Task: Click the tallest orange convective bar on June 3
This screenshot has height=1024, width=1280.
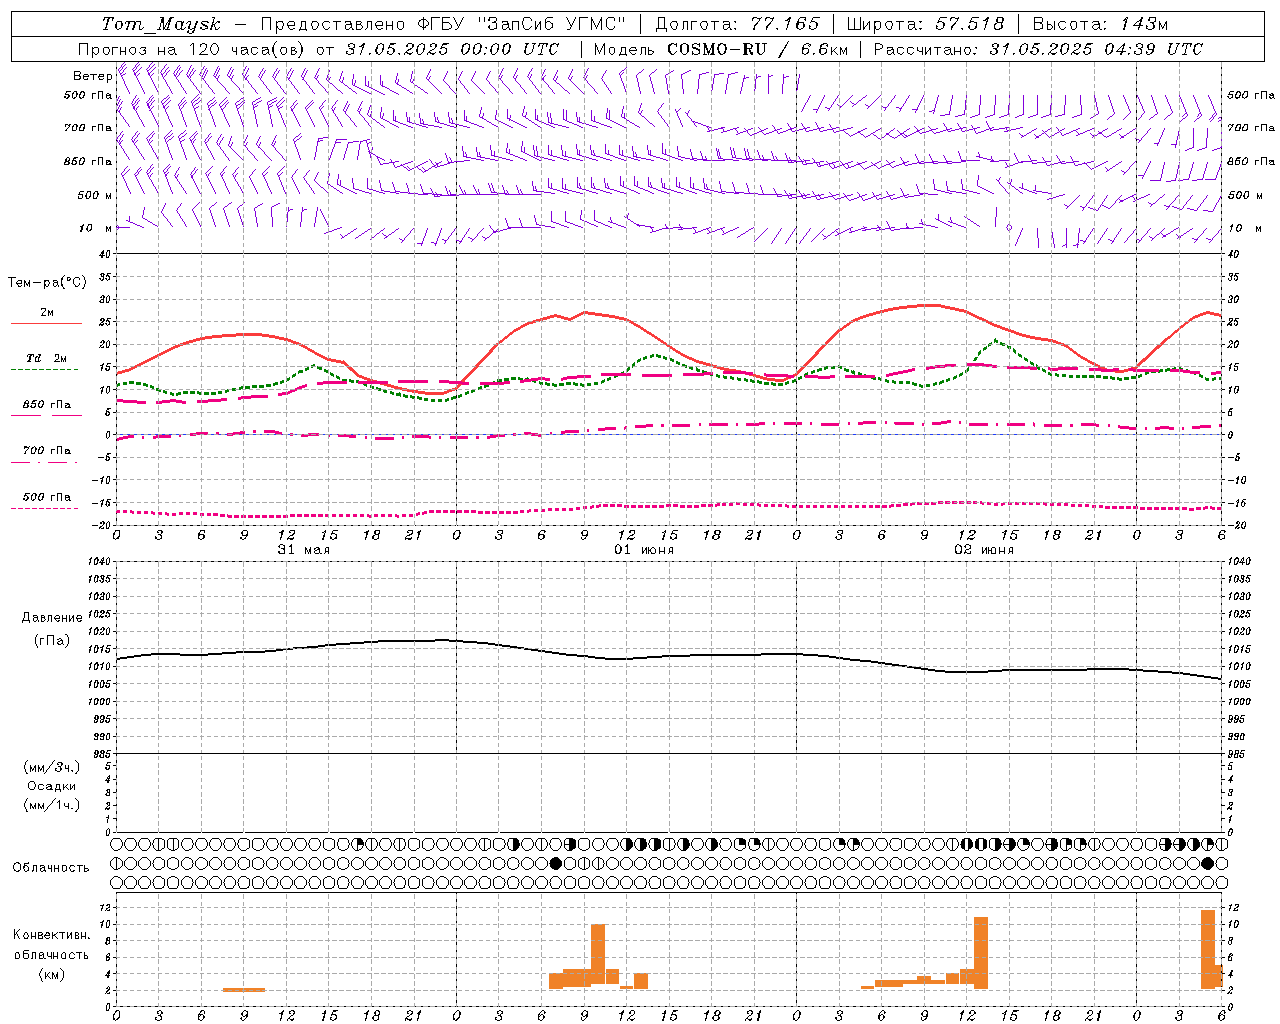Action: coord(1208,950)
